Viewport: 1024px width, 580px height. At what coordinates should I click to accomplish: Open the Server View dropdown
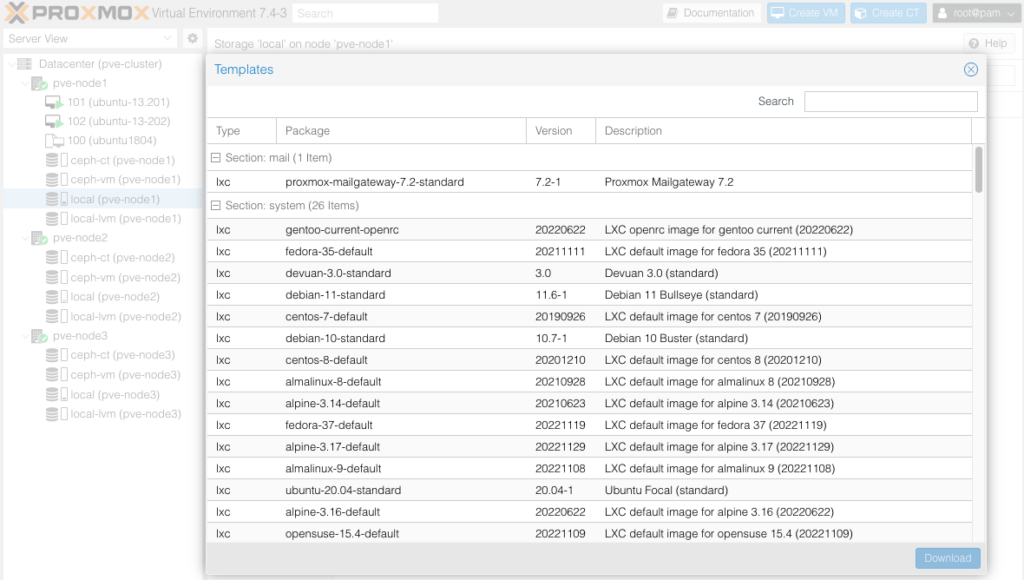tap(167, 39)
